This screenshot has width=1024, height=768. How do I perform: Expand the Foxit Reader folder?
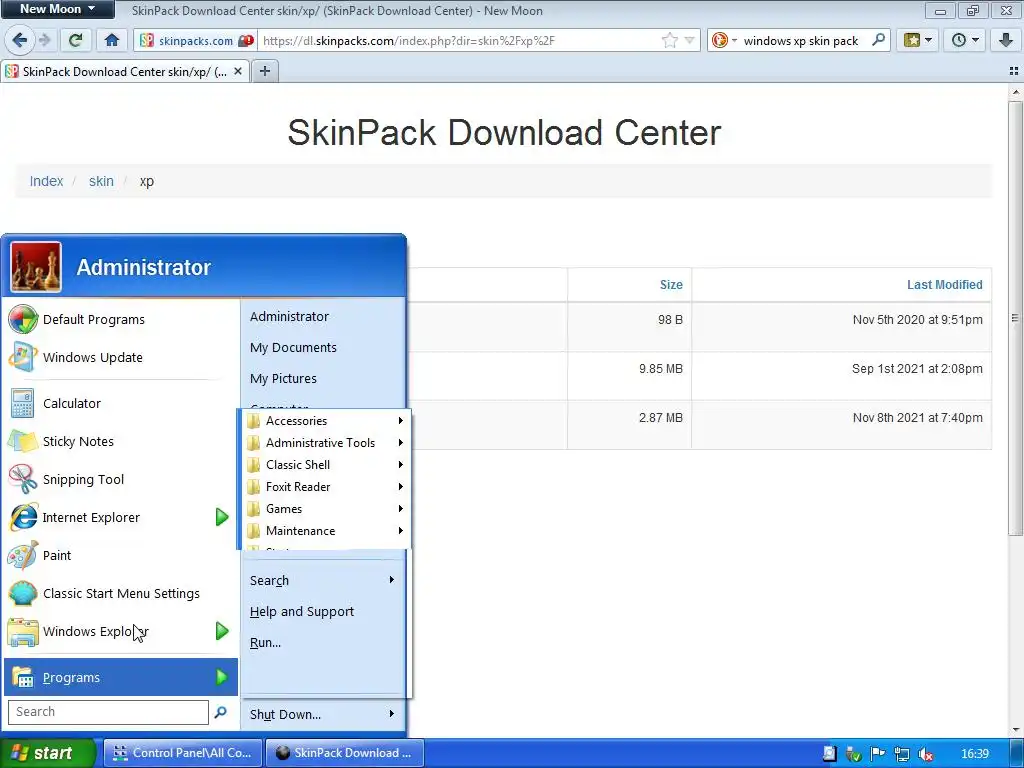[x=326, y=487]
